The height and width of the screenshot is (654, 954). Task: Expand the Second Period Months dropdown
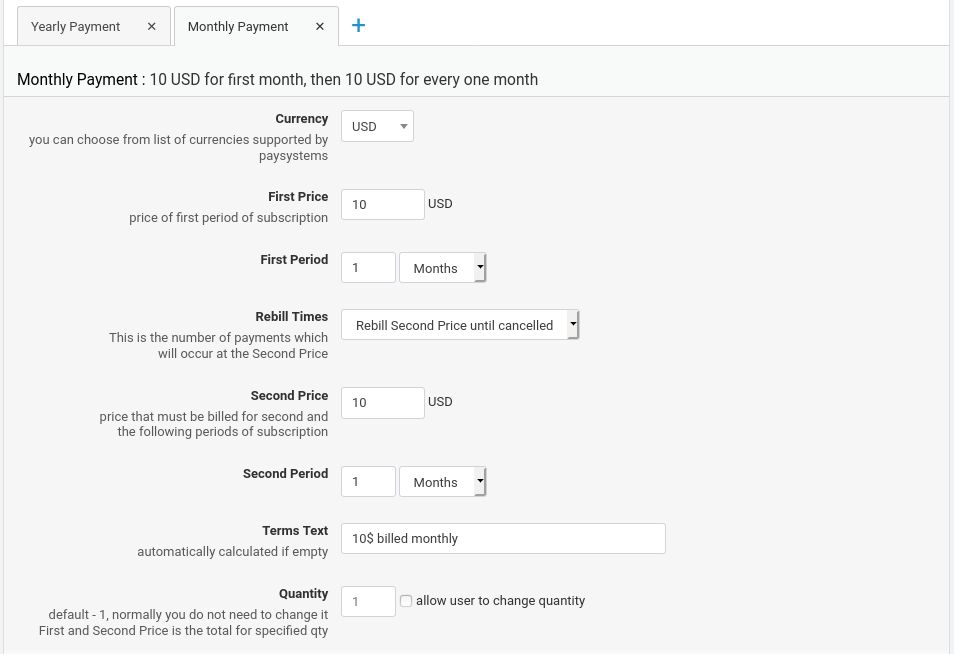coord(442,482)
